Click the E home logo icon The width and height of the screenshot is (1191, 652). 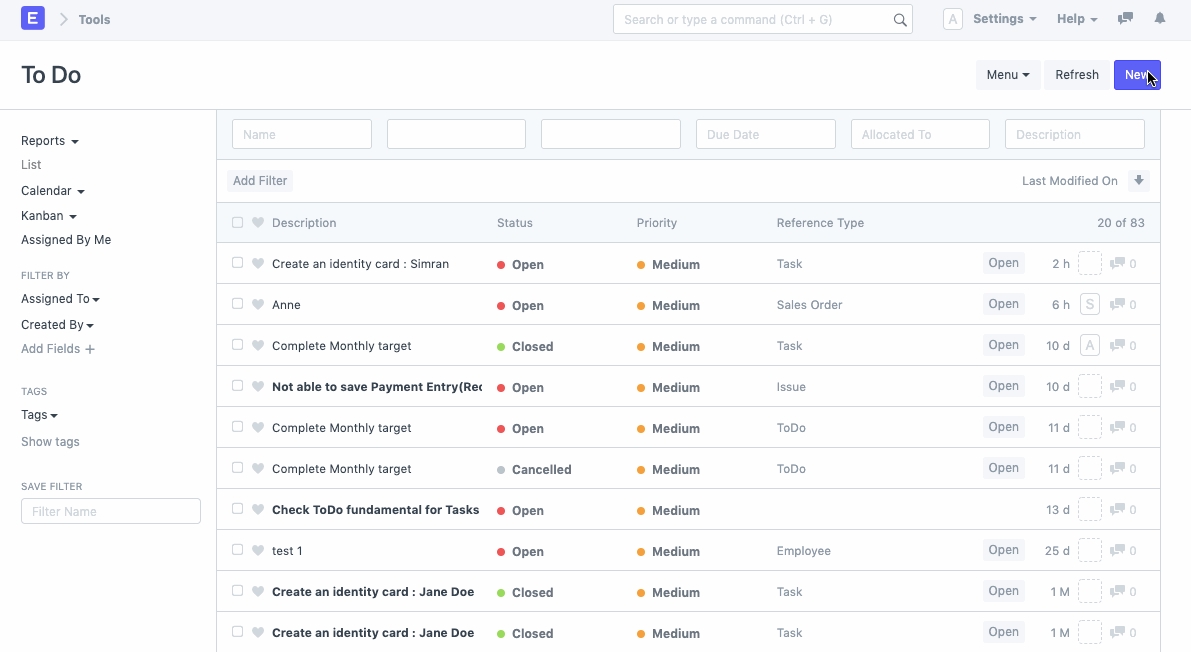click(33, 19)
